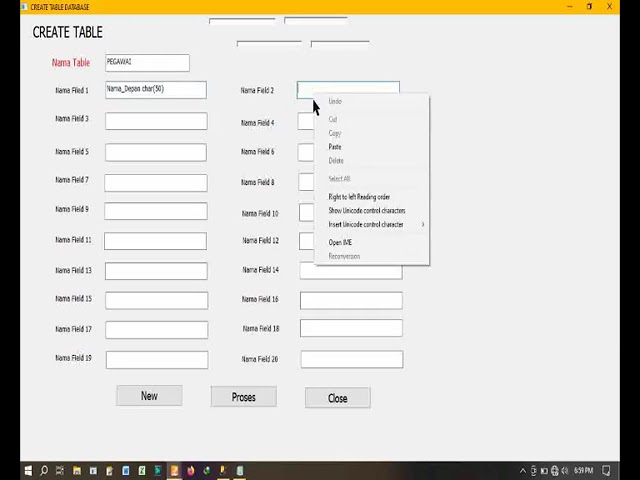Open the Word icon in taskbar
Screen dimensions: 640x480
coord(126,471)
